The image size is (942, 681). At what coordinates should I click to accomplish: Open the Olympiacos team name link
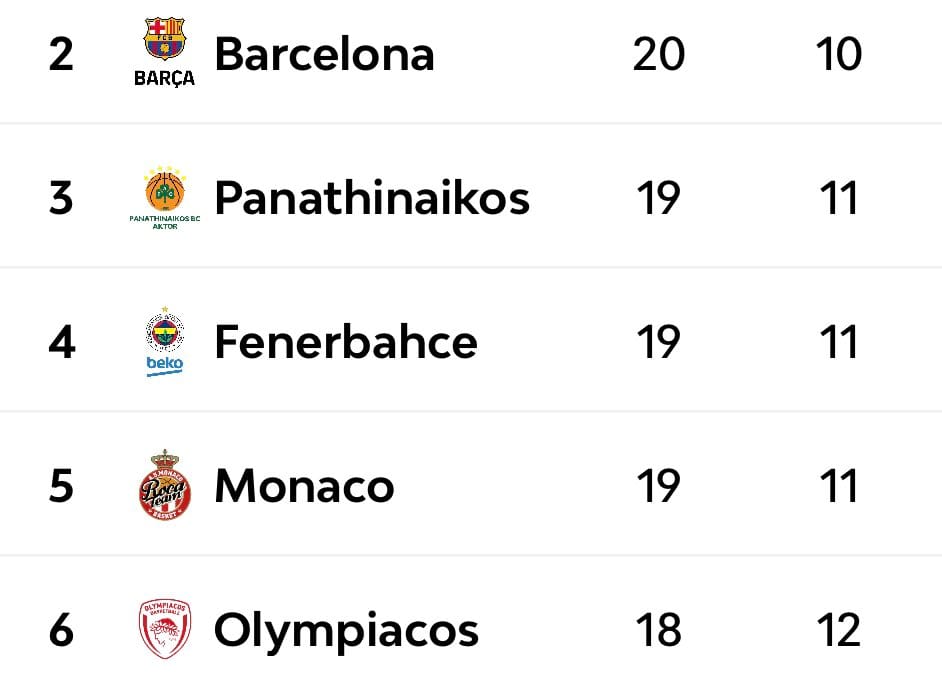[346, 632]
